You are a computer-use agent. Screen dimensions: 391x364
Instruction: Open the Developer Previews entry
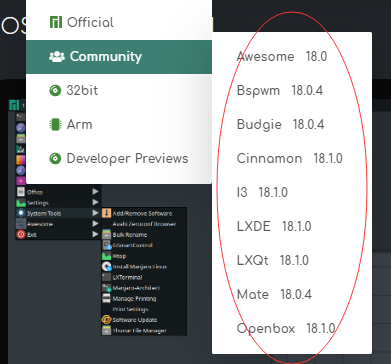click(x=119, y=158)
